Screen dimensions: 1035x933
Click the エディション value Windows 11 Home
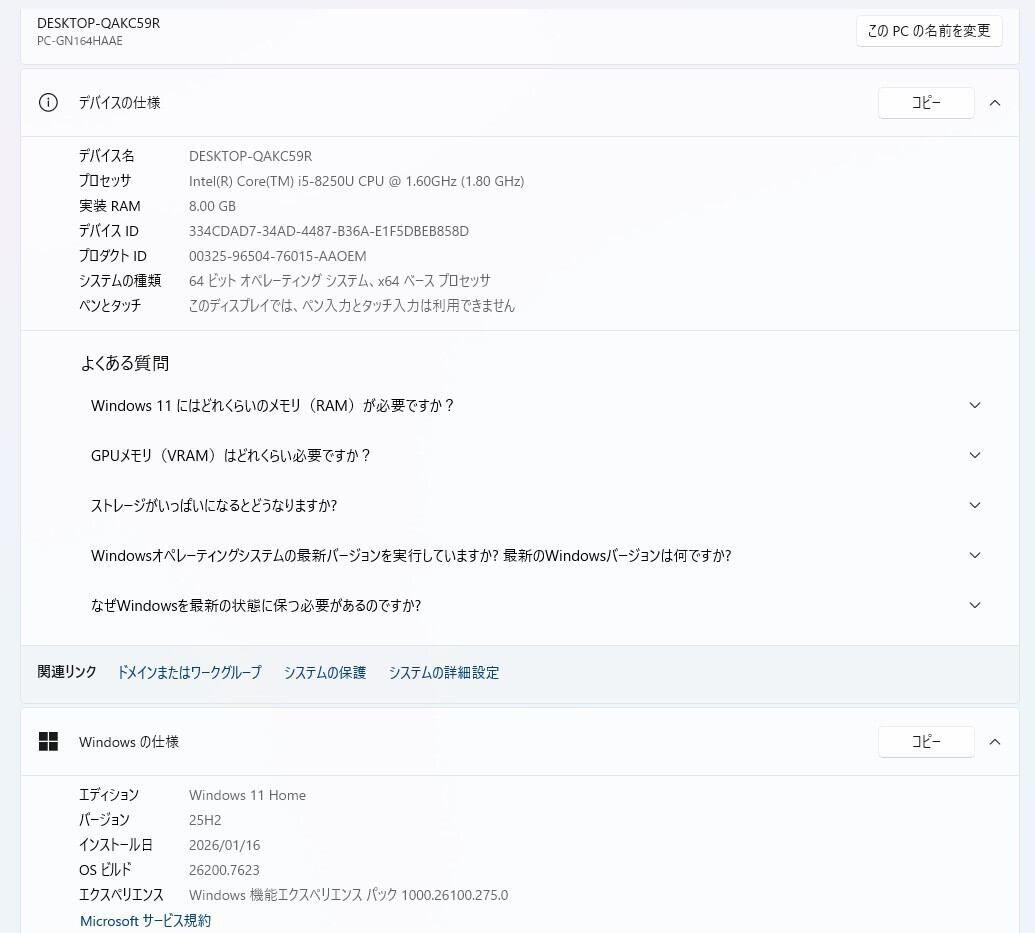pos(248,795)
